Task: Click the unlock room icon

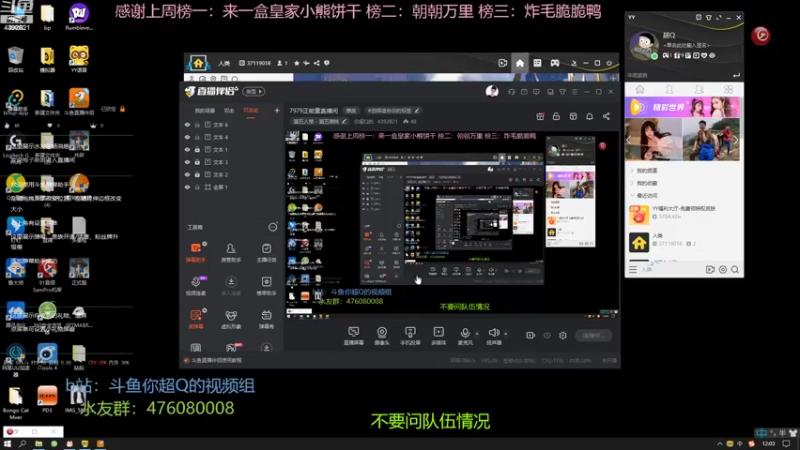Action: pyautogui.click(x=556, y=116)
